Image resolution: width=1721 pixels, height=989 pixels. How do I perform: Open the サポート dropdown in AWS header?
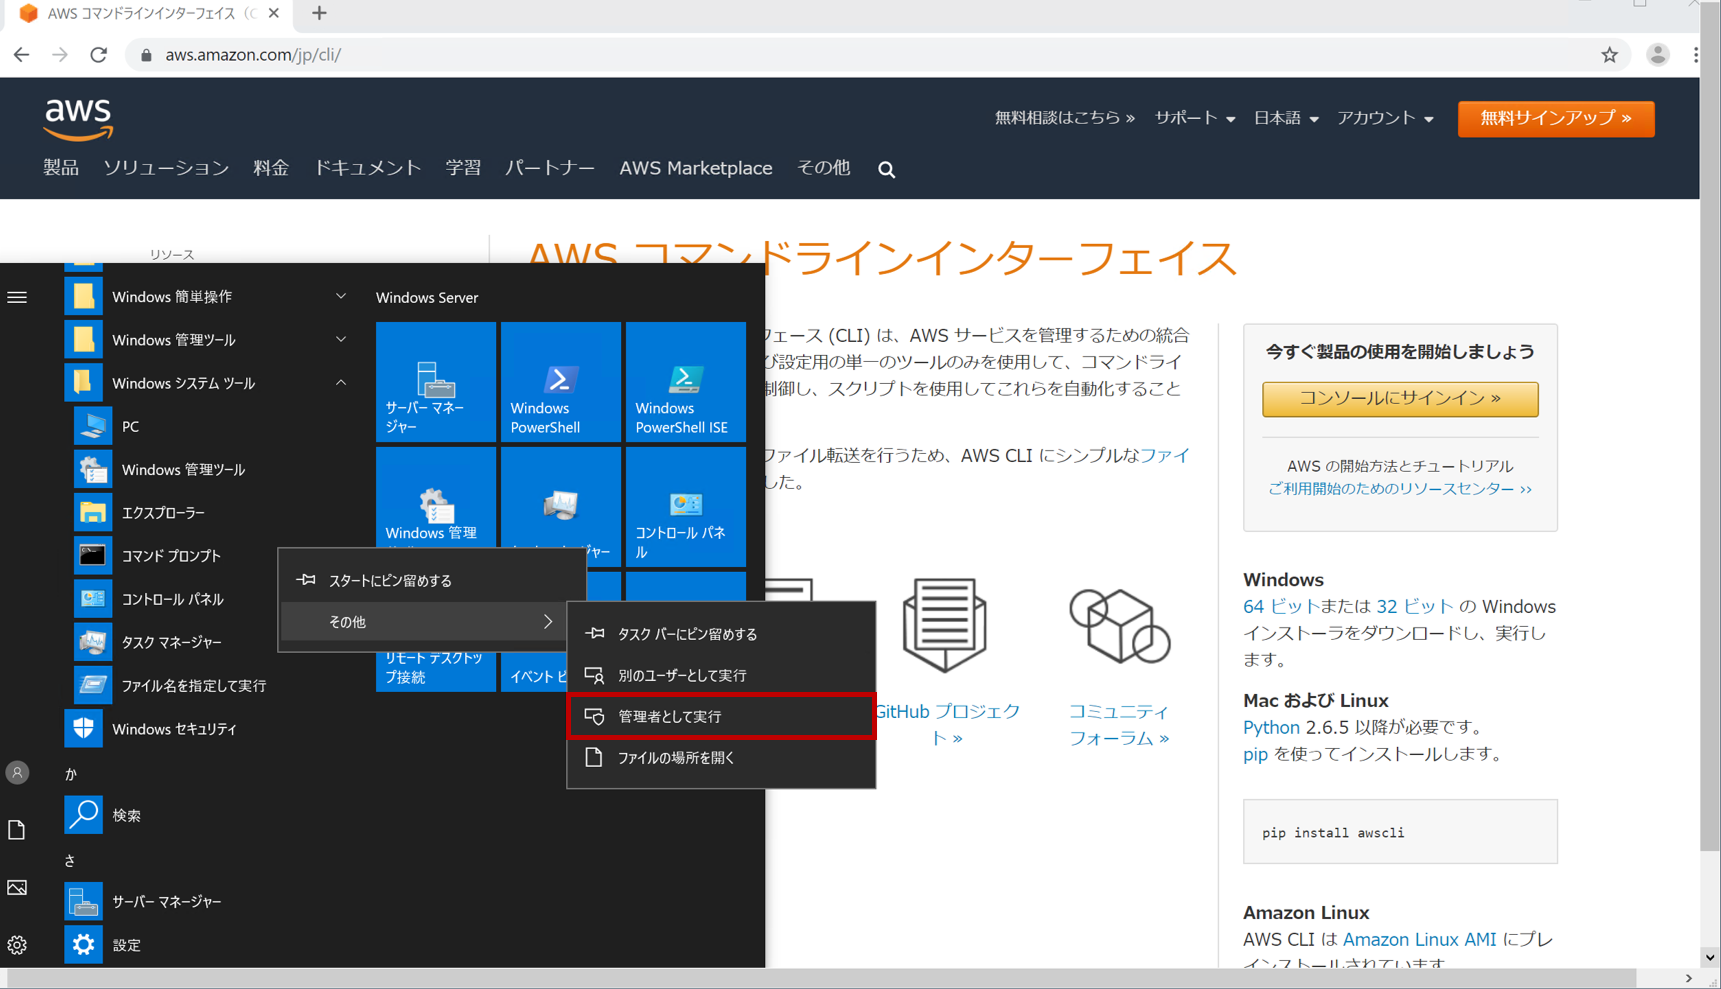point(1194,118)
